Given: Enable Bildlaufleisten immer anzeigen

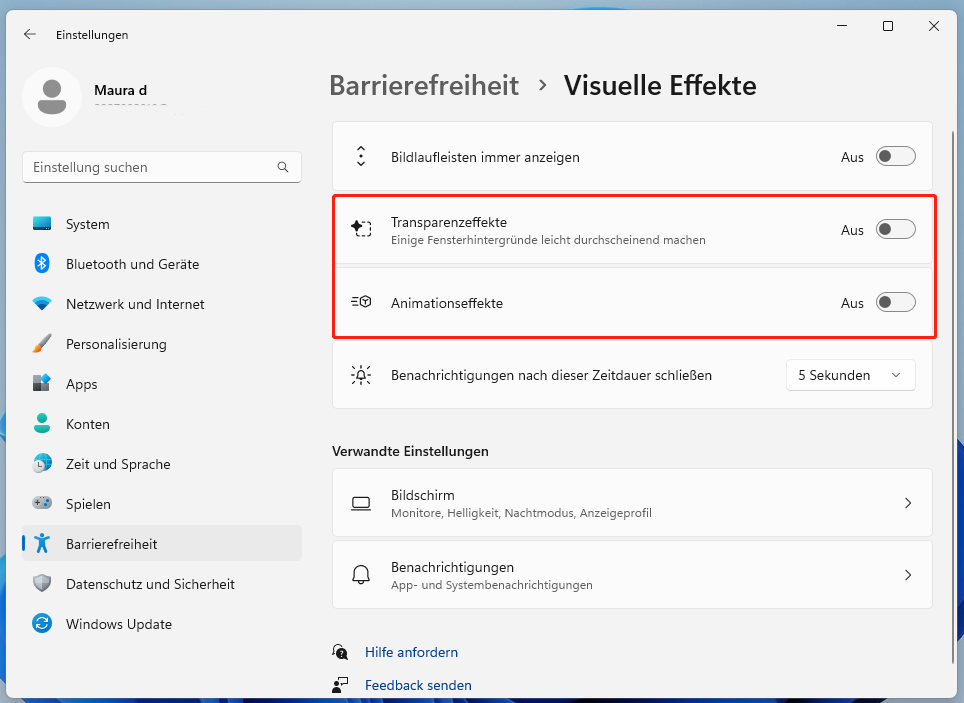Looking at the screenshot, I should 895,156.
